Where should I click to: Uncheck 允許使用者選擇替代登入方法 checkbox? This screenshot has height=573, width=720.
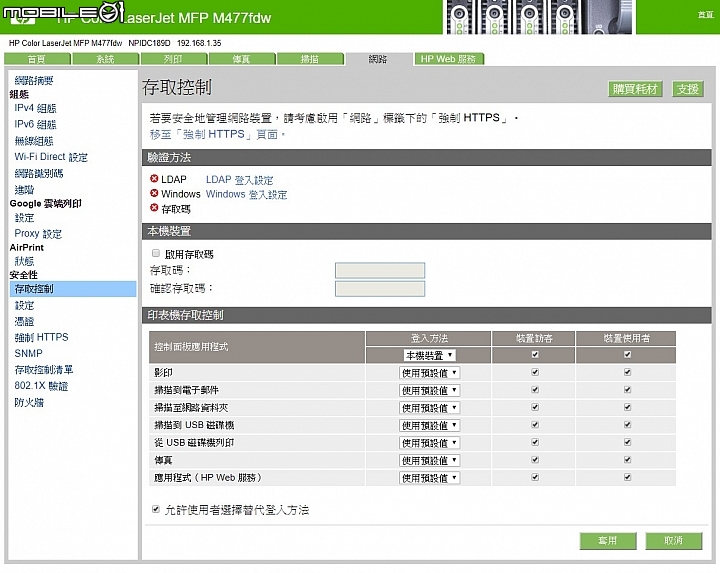point(156,509)
